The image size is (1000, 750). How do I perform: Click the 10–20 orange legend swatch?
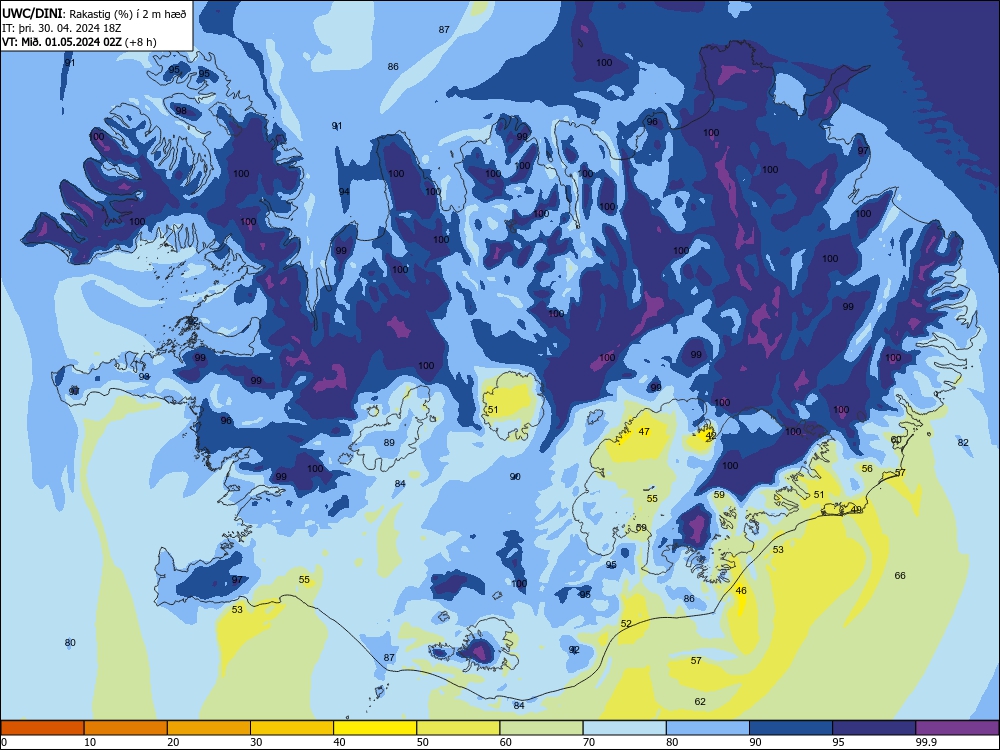pyautogui.click(x=126, y=728)
